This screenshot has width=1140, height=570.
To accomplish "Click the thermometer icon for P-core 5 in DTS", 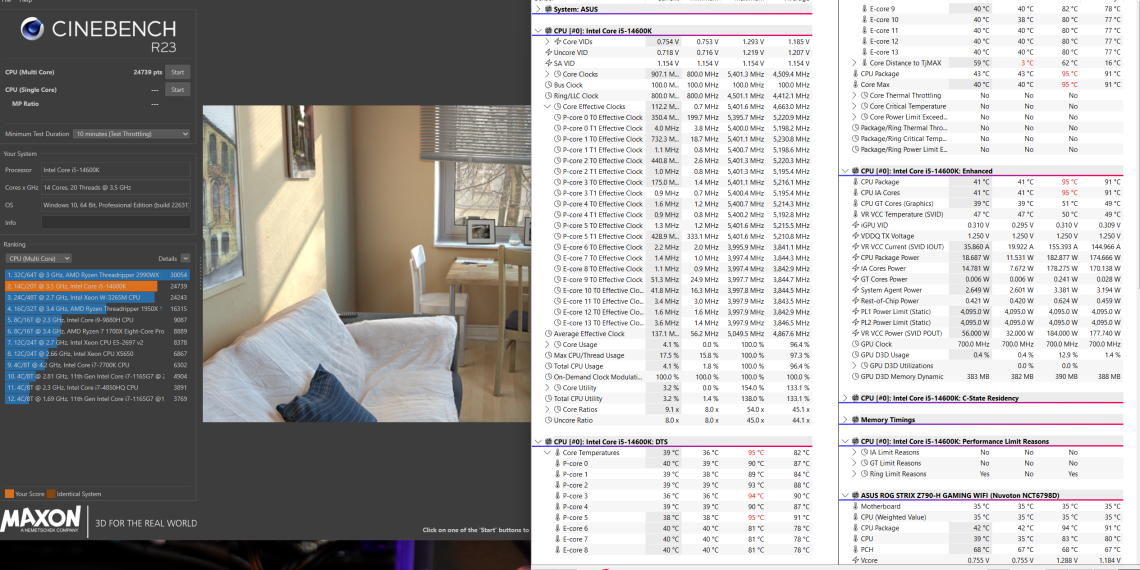I will click(x=558, y=517).
